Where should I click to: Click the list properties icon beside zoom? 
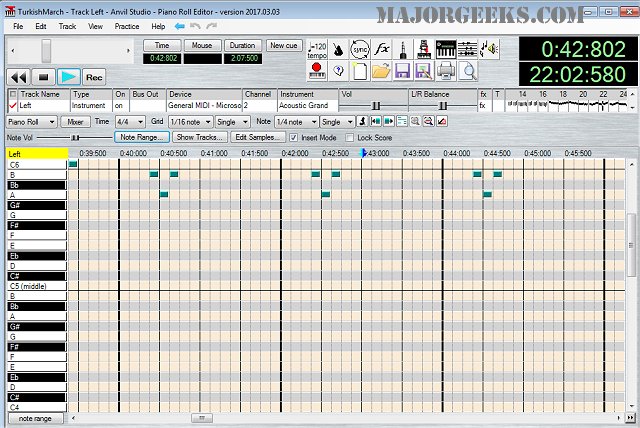click(402, 121)
